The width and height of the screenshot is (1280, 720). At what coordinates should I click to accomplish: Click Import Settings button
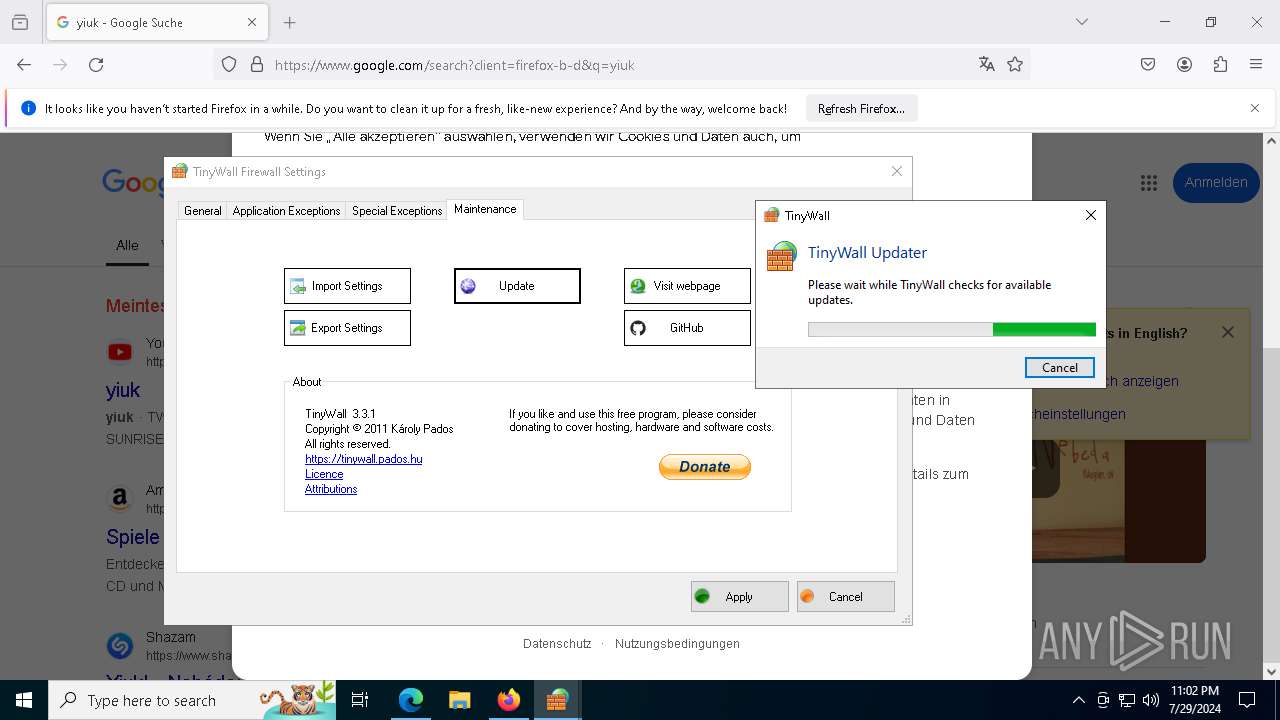(x=347, y=286)
